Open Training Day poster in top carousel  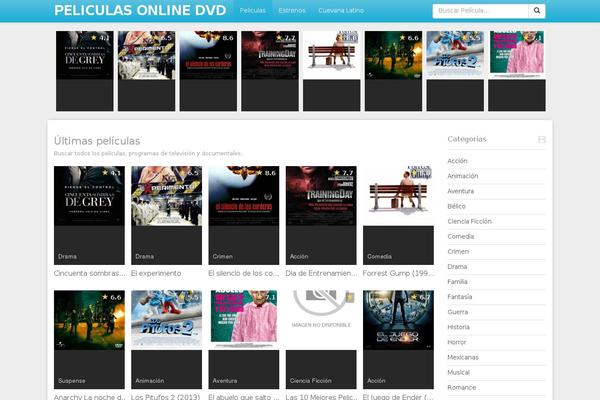click(270, 71)
